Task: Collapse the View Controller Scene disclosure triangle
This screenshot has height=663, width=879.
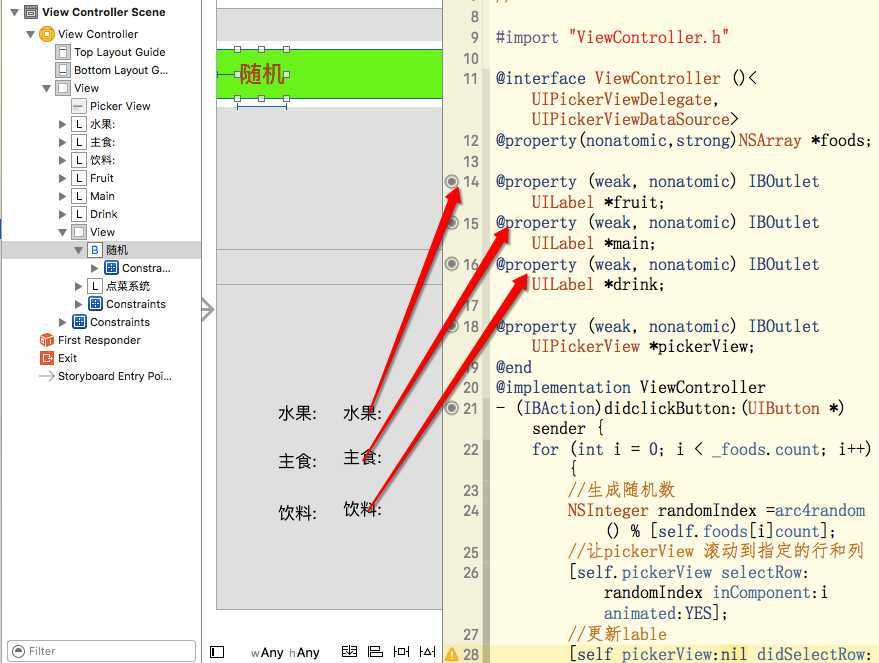Action: 15,12
